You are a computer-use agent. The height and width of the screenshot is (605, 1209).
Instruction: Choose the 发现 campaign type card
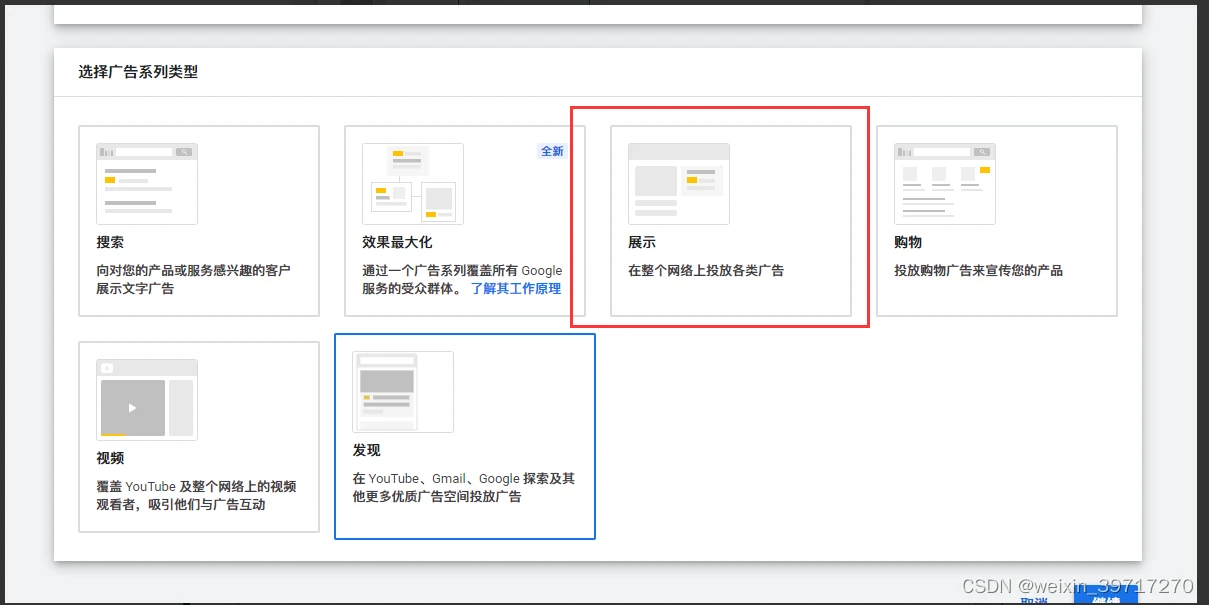coord(465,436)
